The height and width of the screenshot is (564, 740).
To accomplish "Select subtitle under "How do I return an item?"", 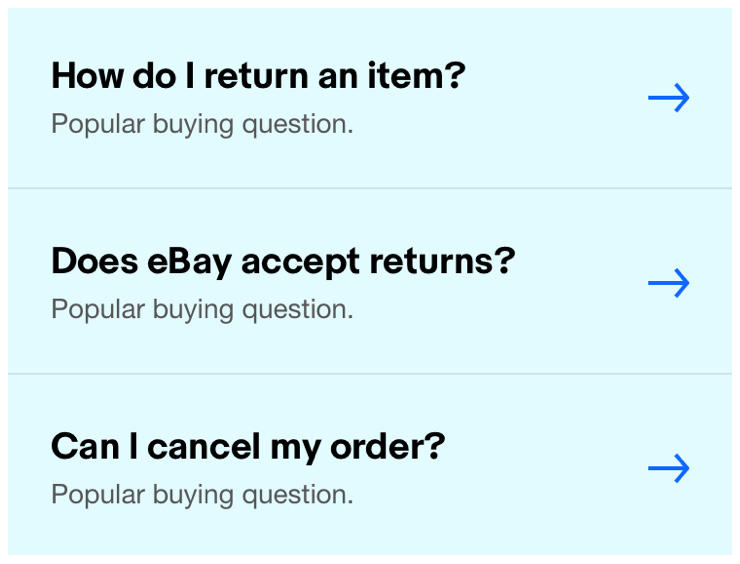I will (x=202, y=125).
